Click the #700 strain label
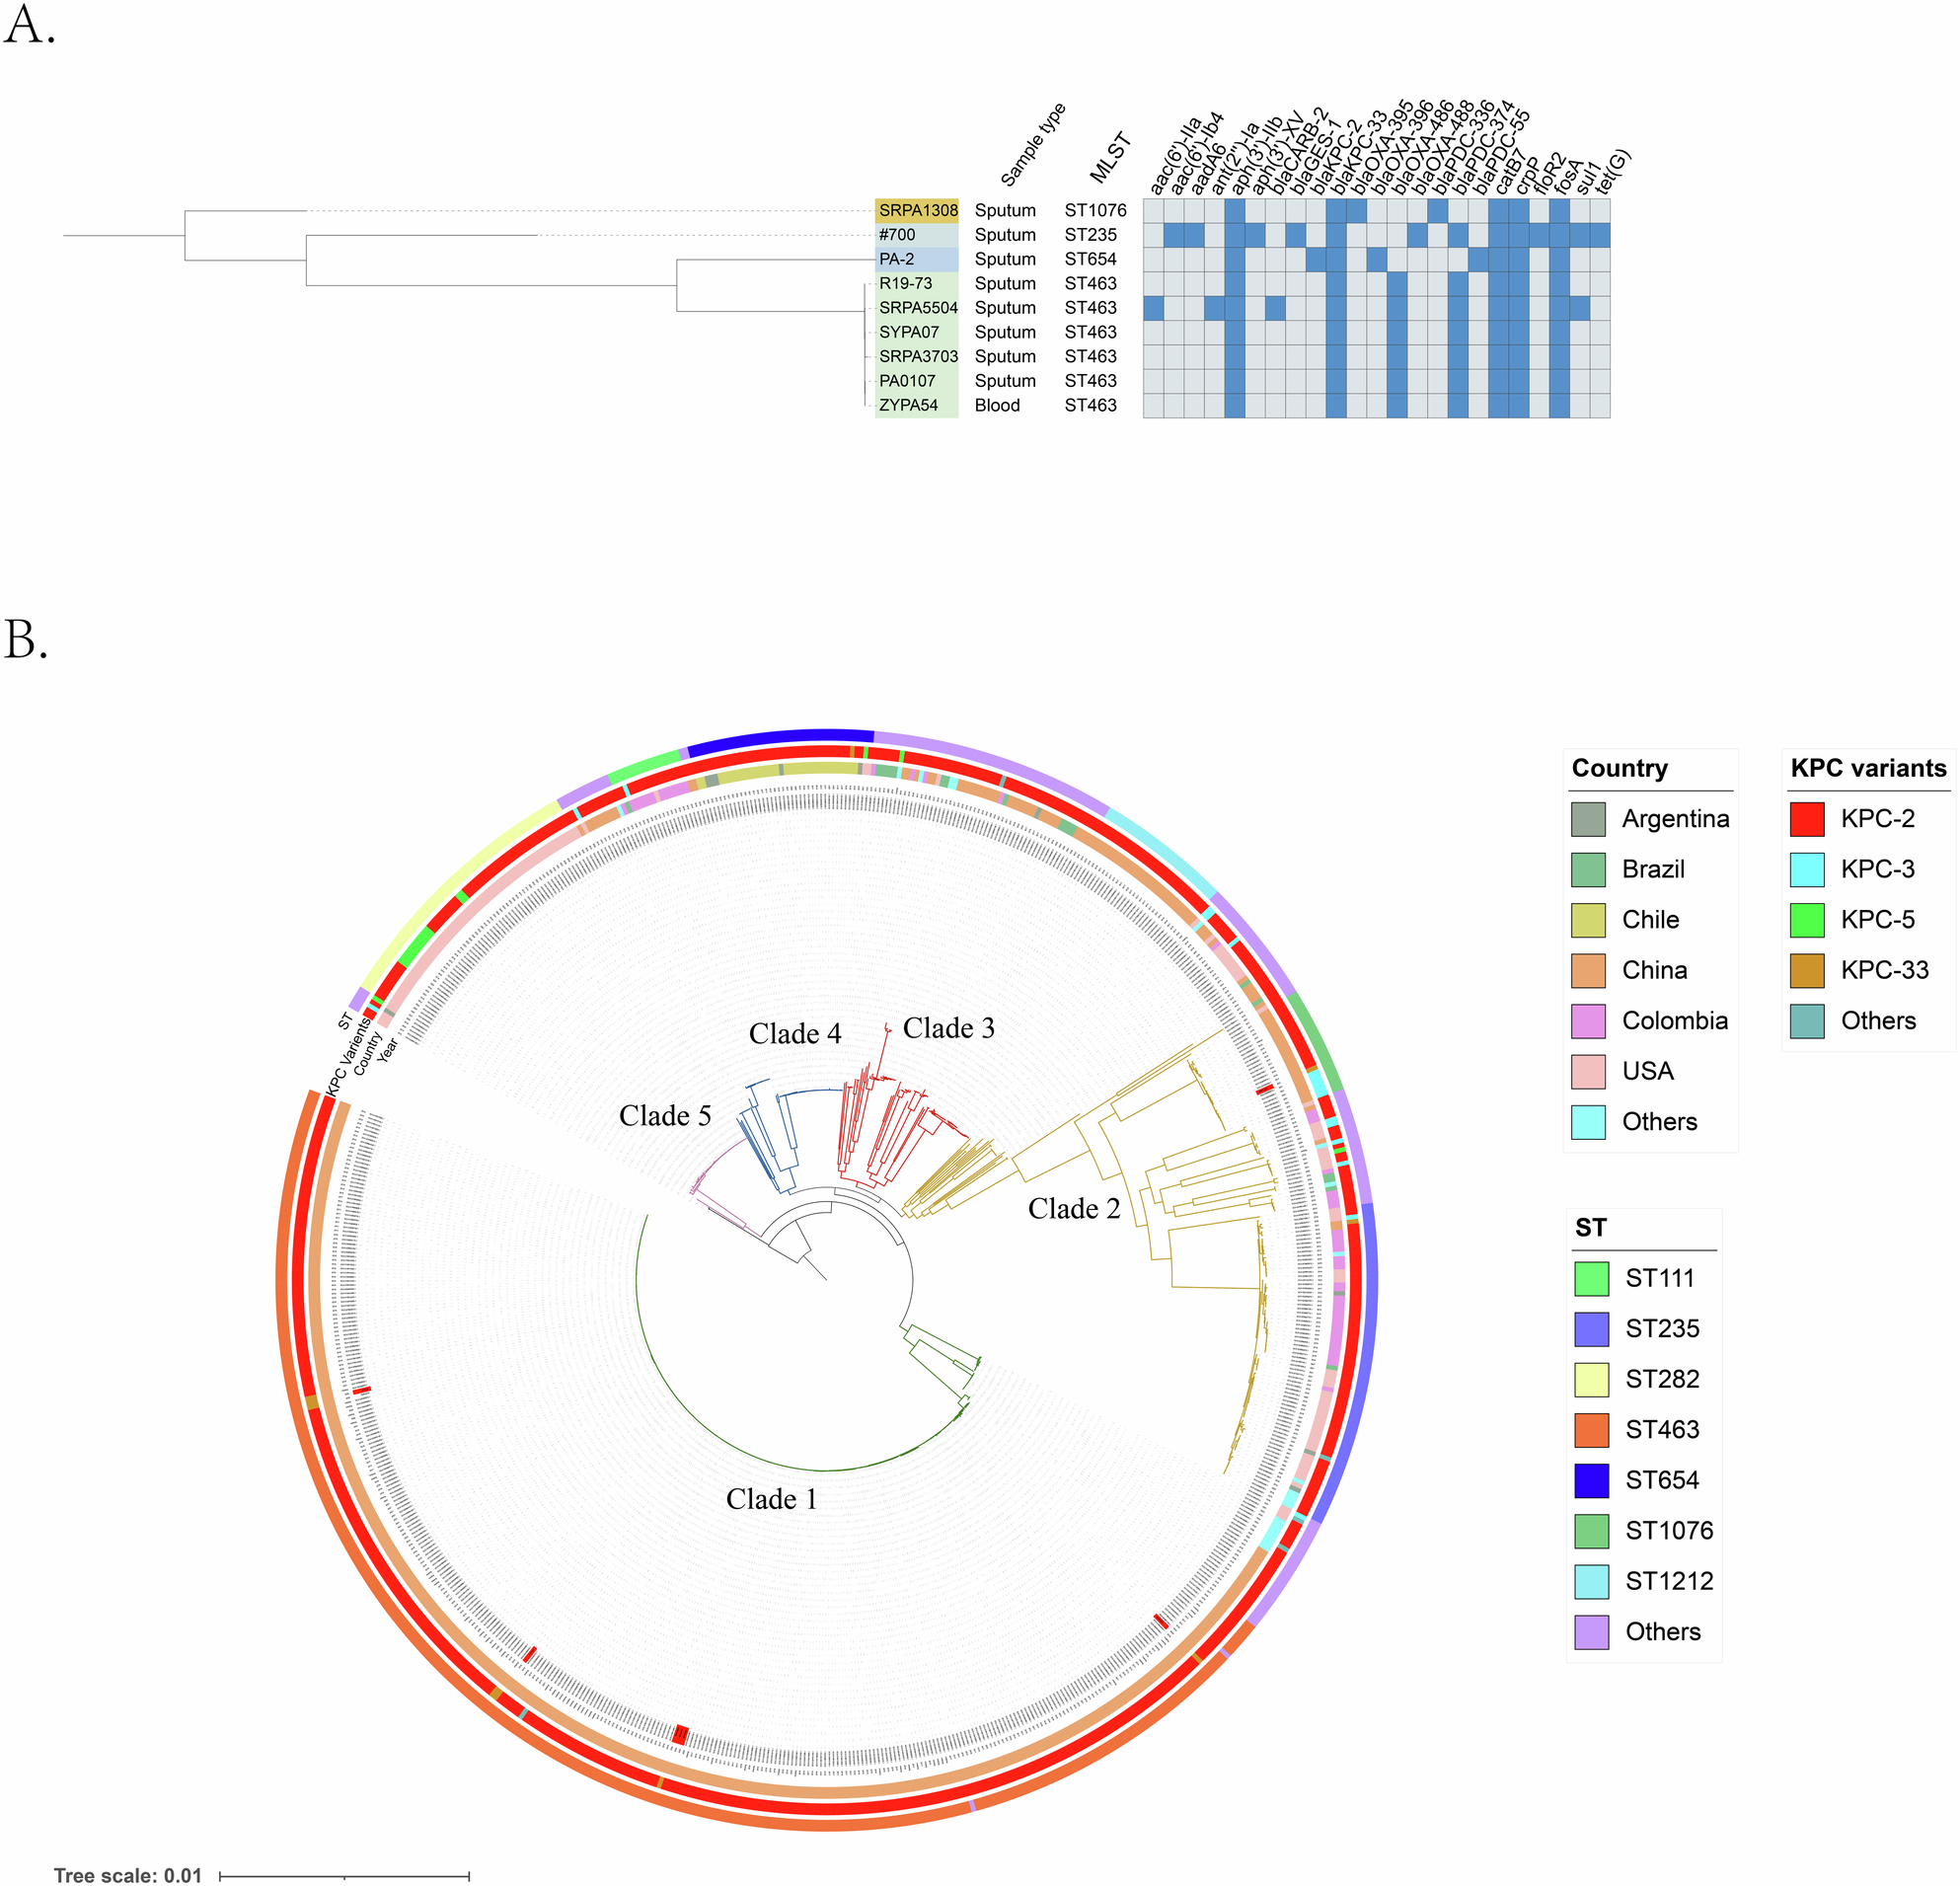Viewport: 1960px width, 1886px height. (x=897, y=235)
